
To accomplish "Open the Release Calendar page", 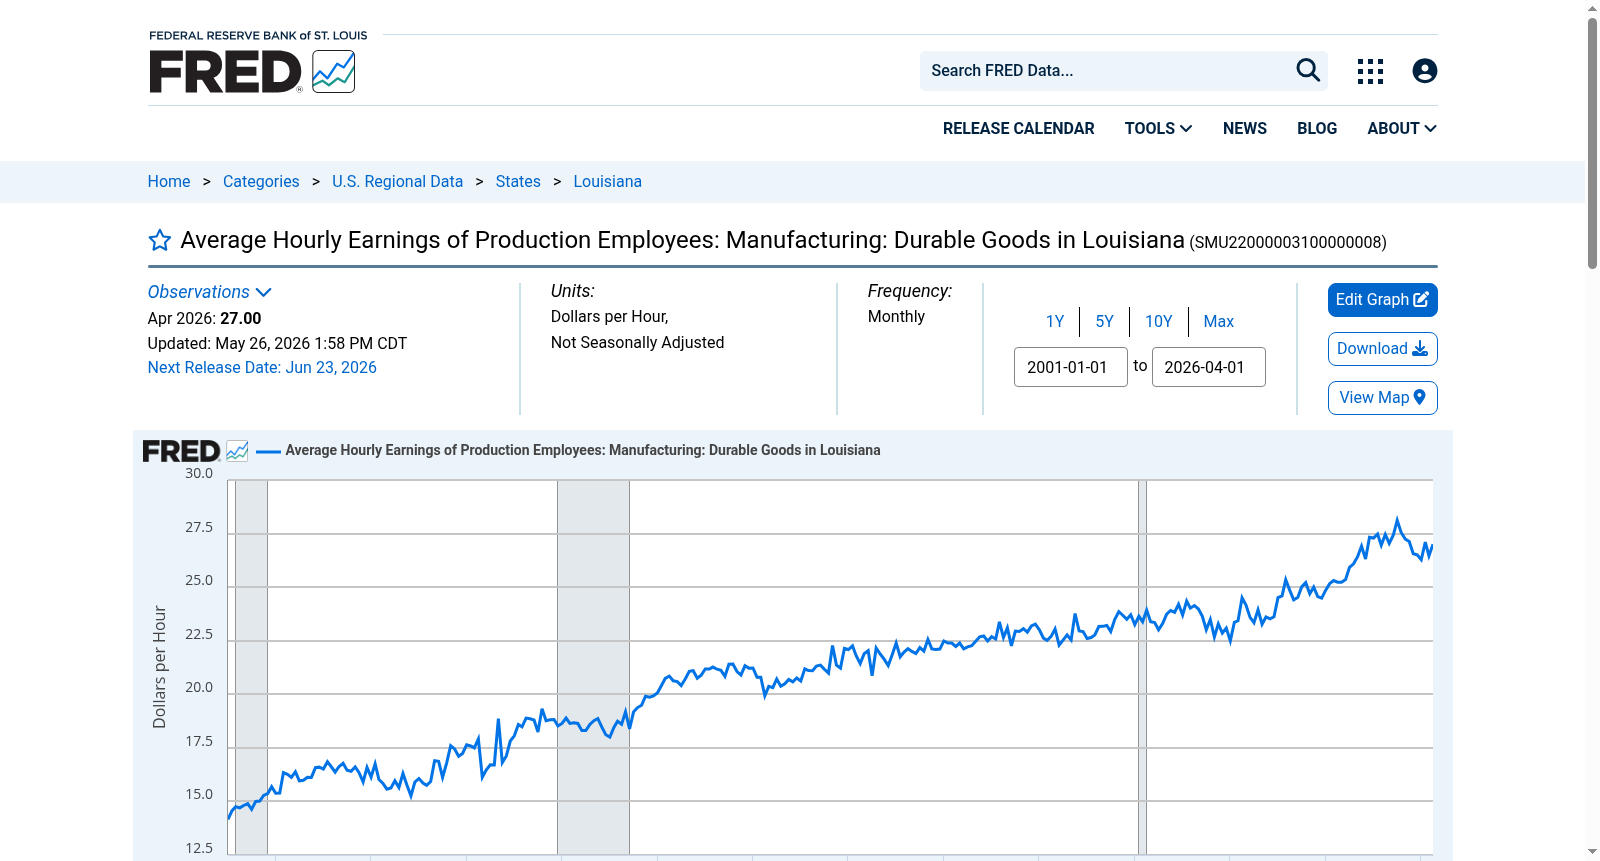I will [x=1018, y=128].
